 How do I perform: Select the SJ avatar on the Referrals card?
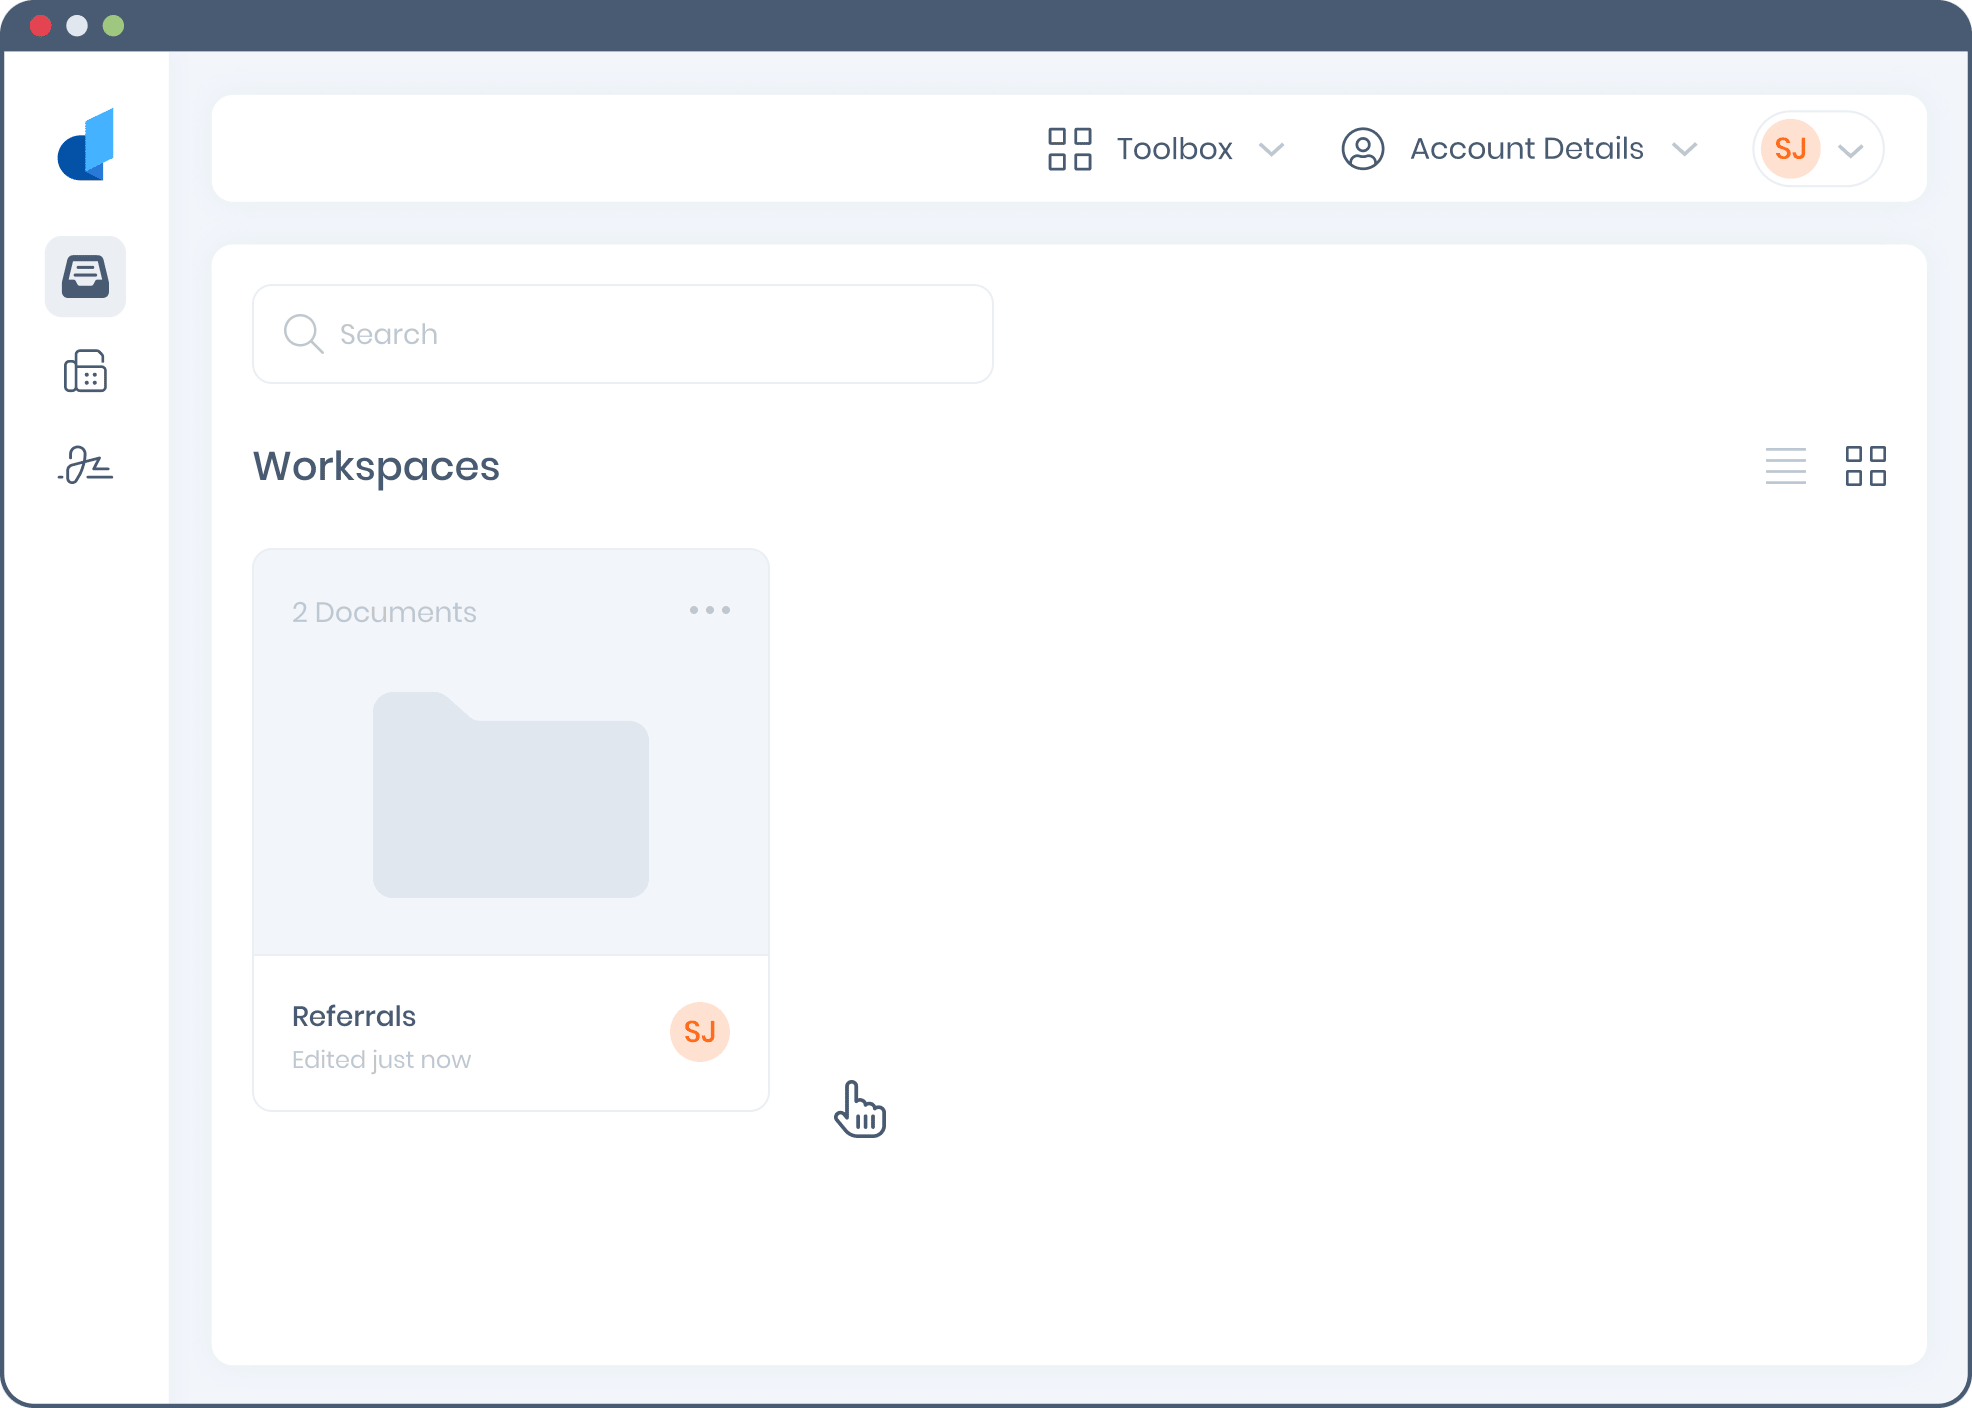[x=699, y=1032]
